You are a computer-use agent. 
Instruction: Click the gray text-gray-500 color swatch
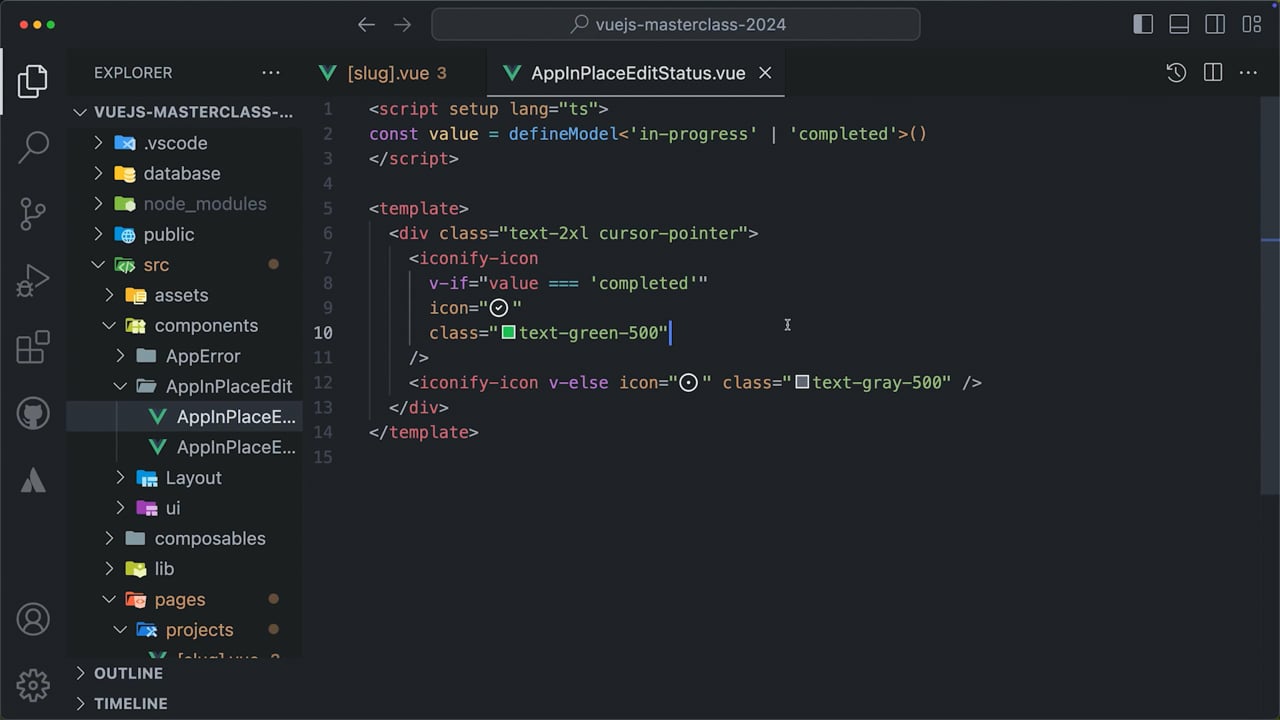click(802, 382)
